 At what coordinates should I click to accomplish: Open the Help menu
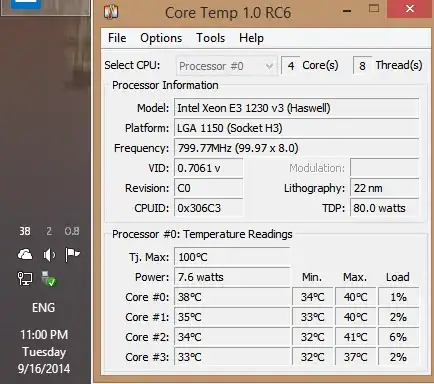[251, 38]
